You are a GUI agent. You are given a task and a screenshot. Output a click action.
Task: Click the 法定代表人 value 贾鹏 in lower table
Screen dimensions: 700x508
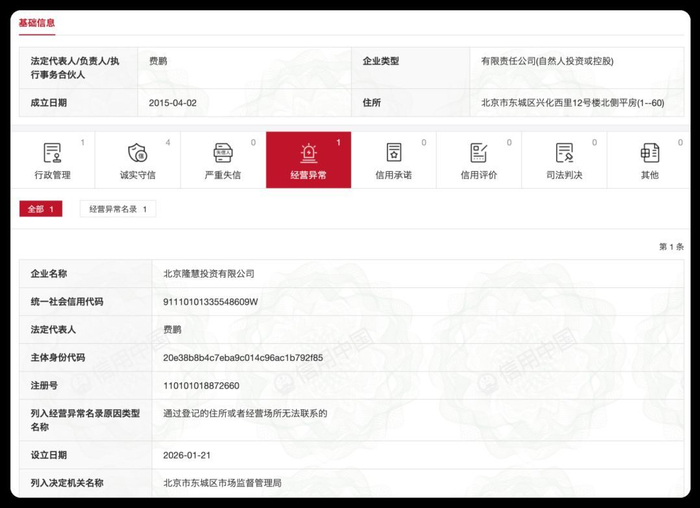172,329
